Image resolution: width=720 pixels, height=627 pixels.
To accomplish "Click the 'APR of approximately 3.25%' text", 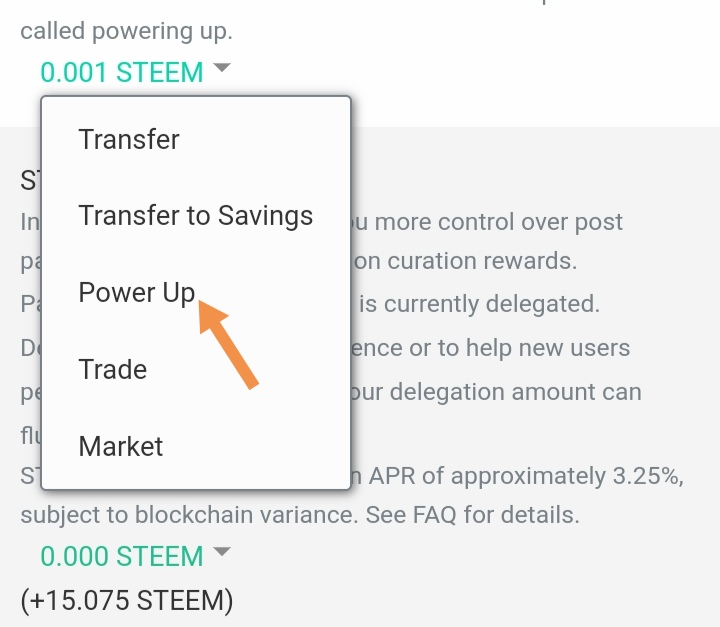I will point(522,477).
